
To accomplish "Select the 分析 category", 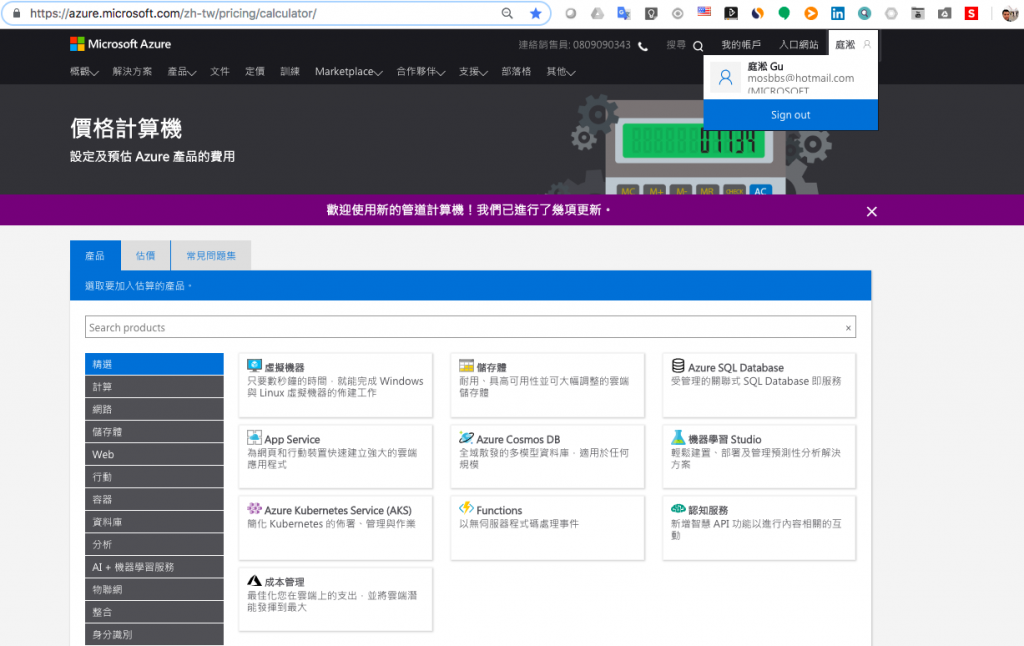I will tap(154, 544).
